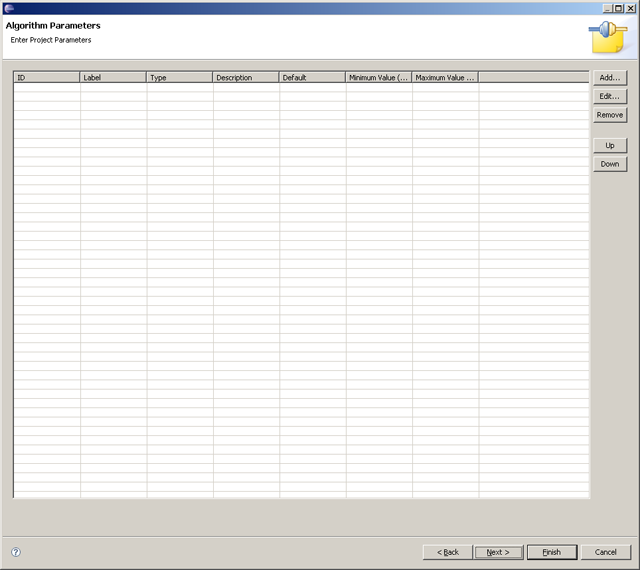This screenshot has width=640, height=570.
Task: Click the Add... button
Action: click(610, 78)
